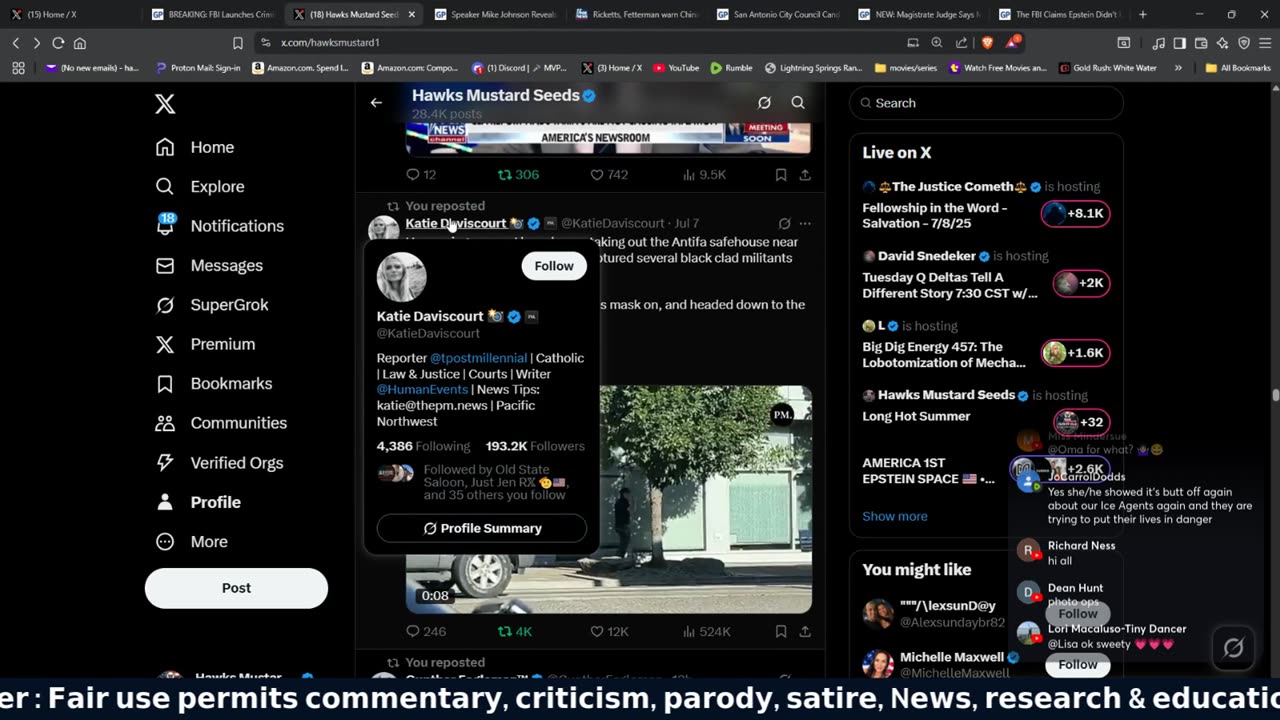
Task: Open the X logo home icon
Action: 165,103
